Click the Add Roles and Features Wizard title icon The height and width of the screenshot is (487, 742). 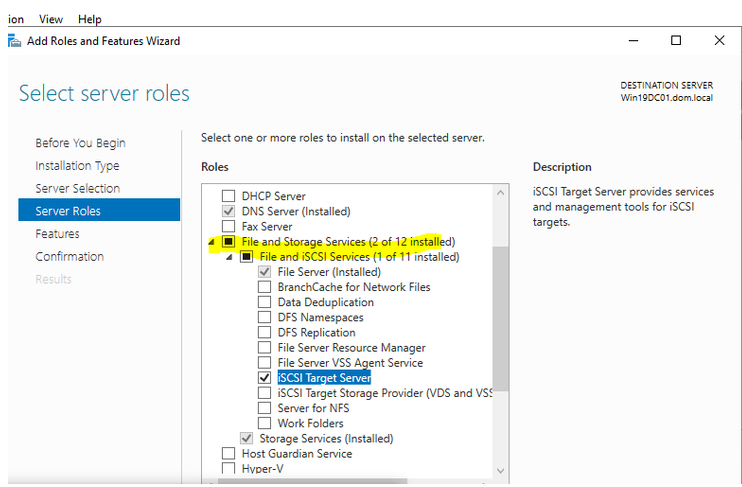(13, 41)
